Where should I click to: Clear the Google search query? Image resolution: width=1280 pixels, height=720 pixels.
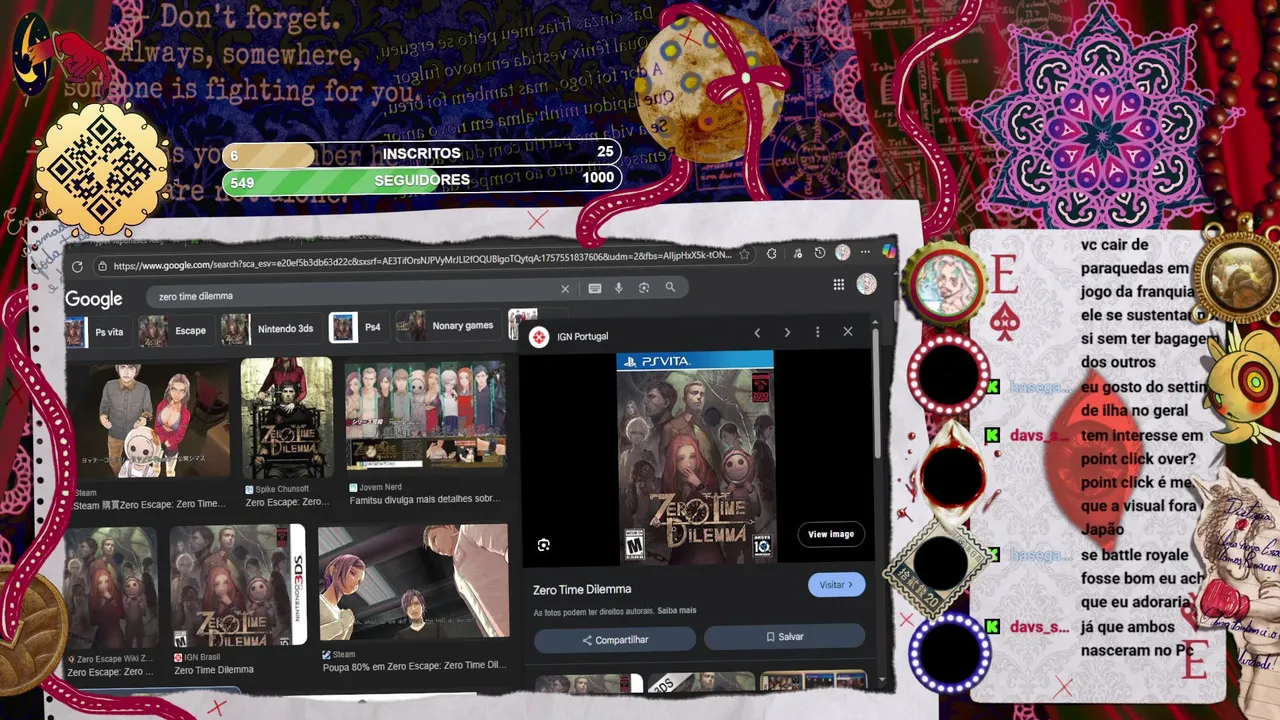[x=565, y=289]
